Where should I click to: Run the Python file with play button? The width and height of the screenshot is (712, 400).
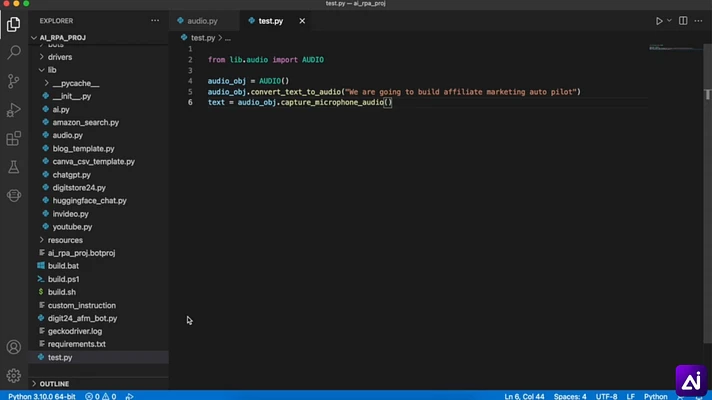pyautogui.click(x=659, y=21)
